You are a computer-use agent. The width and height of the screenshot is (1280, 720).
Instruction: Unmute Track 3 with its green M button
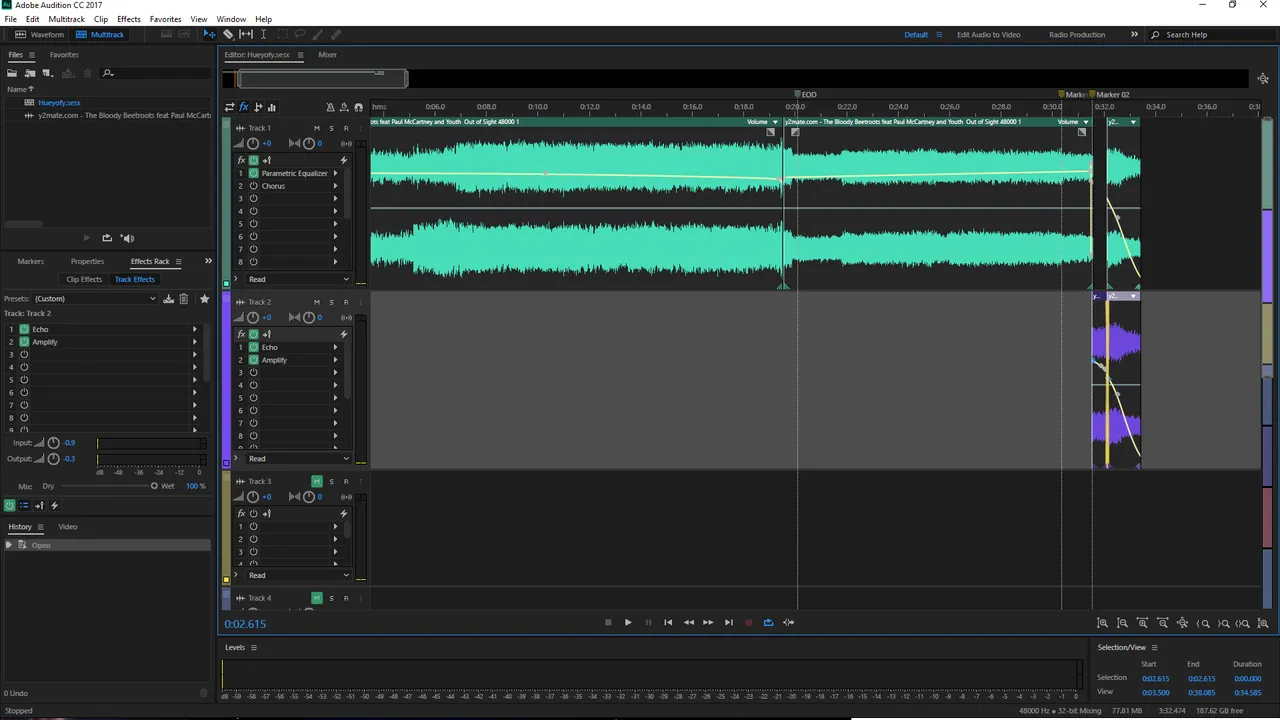(317, 481)
